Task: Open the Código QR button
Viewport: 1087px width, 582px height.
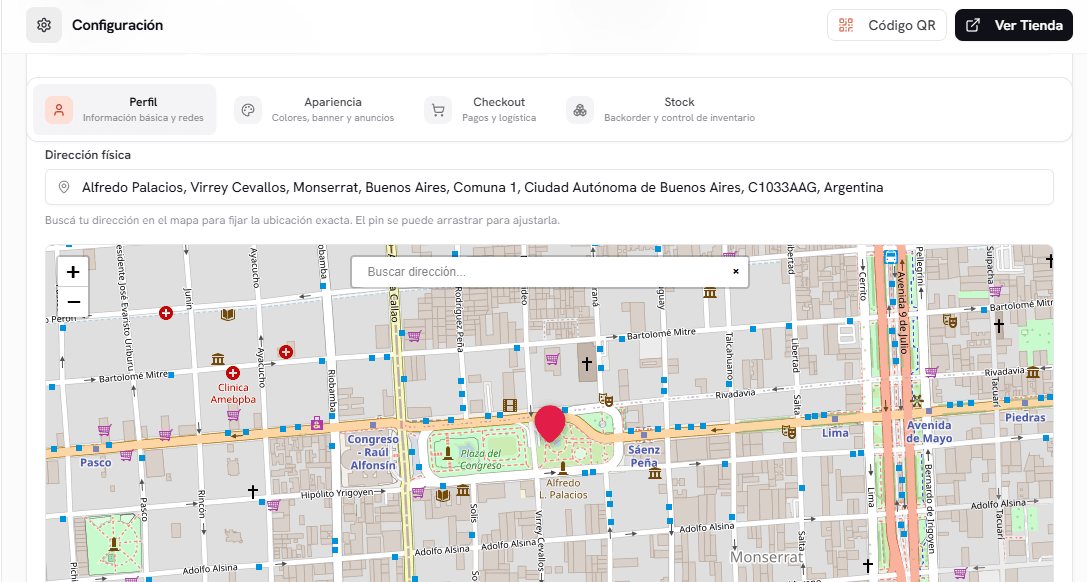Action: coord(887,25)
